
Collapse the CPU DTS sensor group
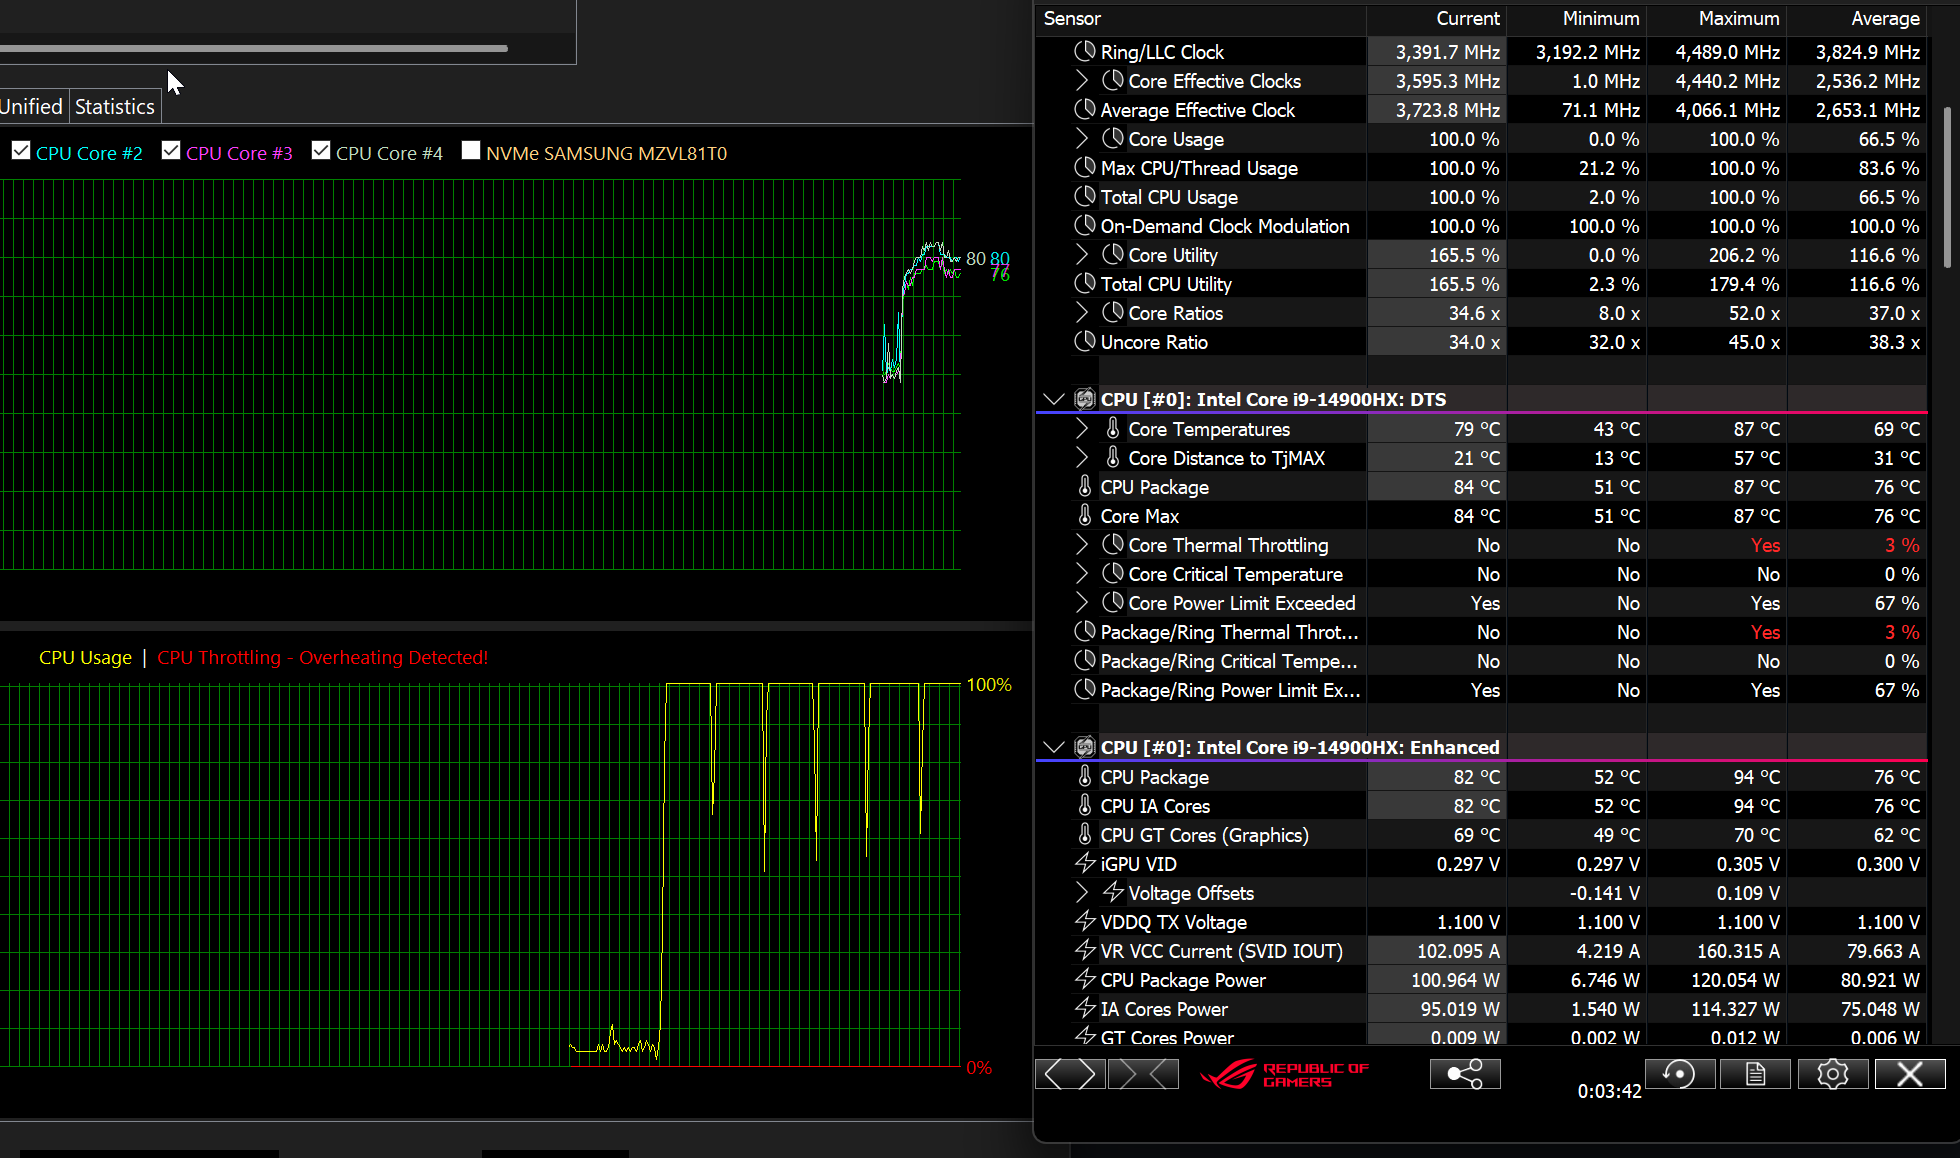(x=1053, y=399)
